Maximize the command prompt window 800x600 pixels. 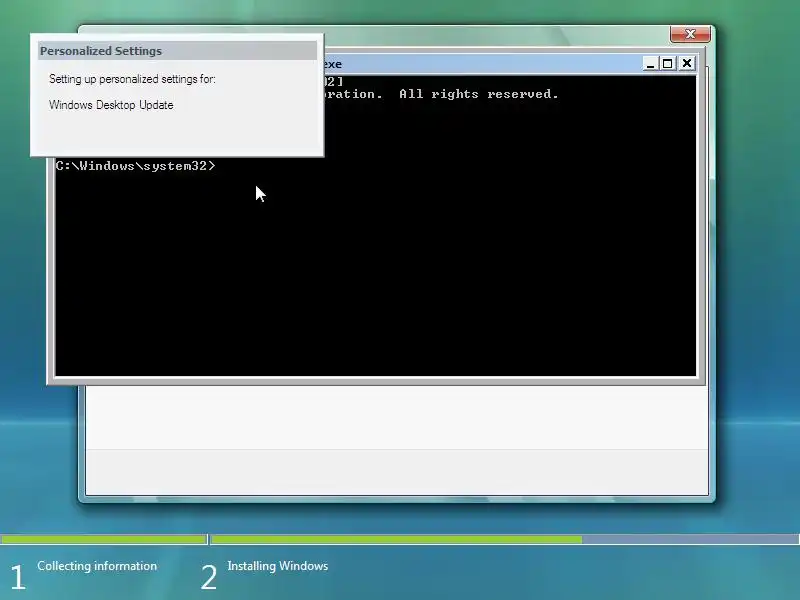(x=667, y=64)
